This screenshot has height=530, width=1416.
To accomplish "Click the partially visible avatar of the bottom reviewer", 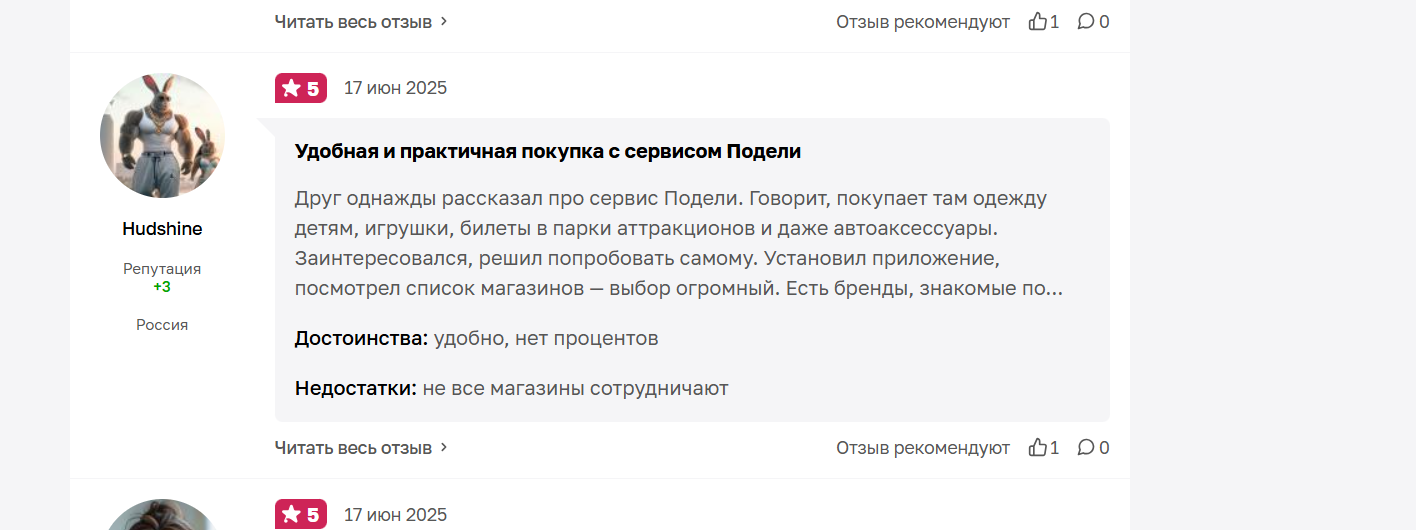I will click(162, 516).
